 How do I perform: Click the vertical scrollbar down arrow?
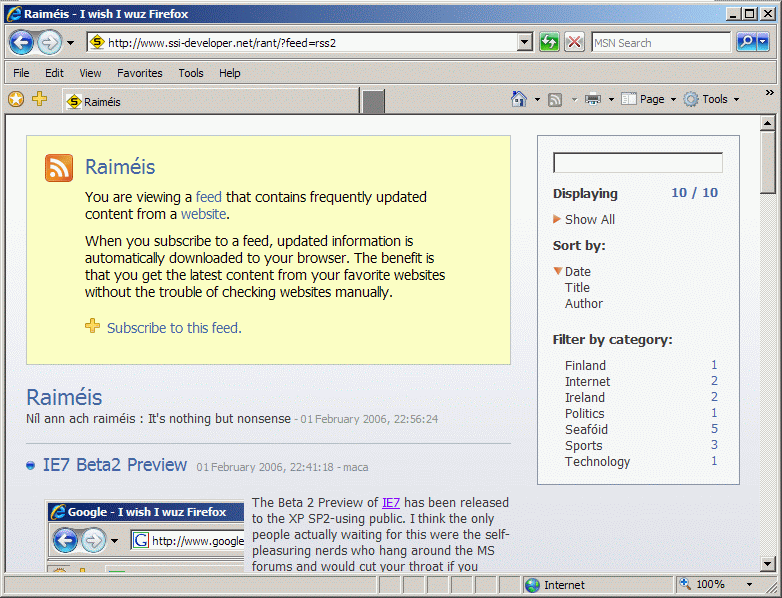coord(768,564)
